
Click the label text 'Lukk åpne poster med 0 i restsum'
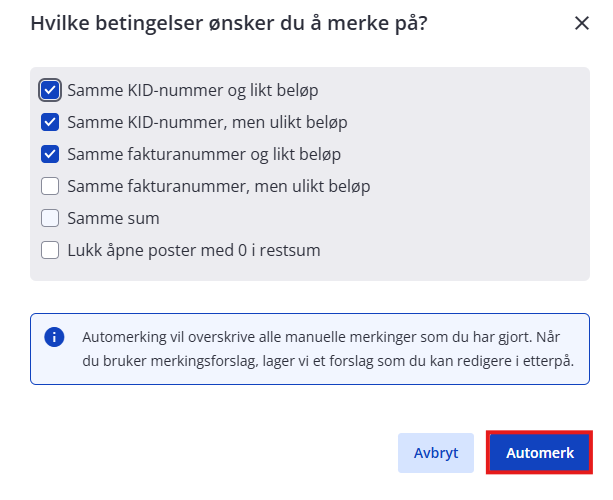tap(194, 250)
